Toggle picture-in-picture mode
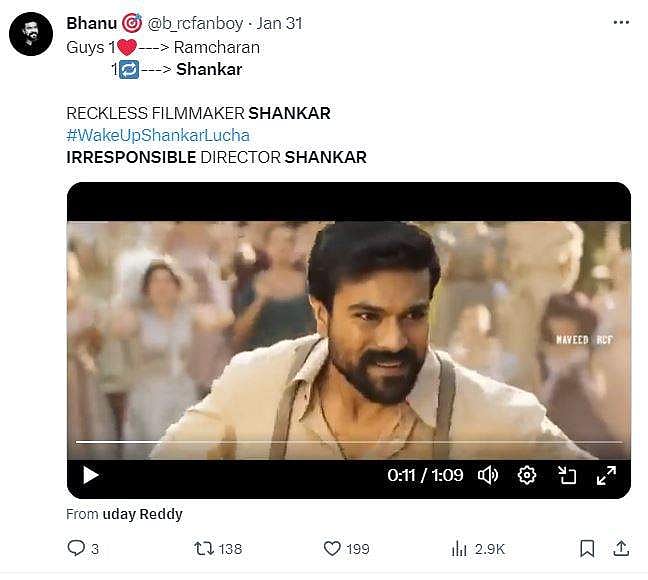Viewport: 648px width, 580px height. coord(567,475)
